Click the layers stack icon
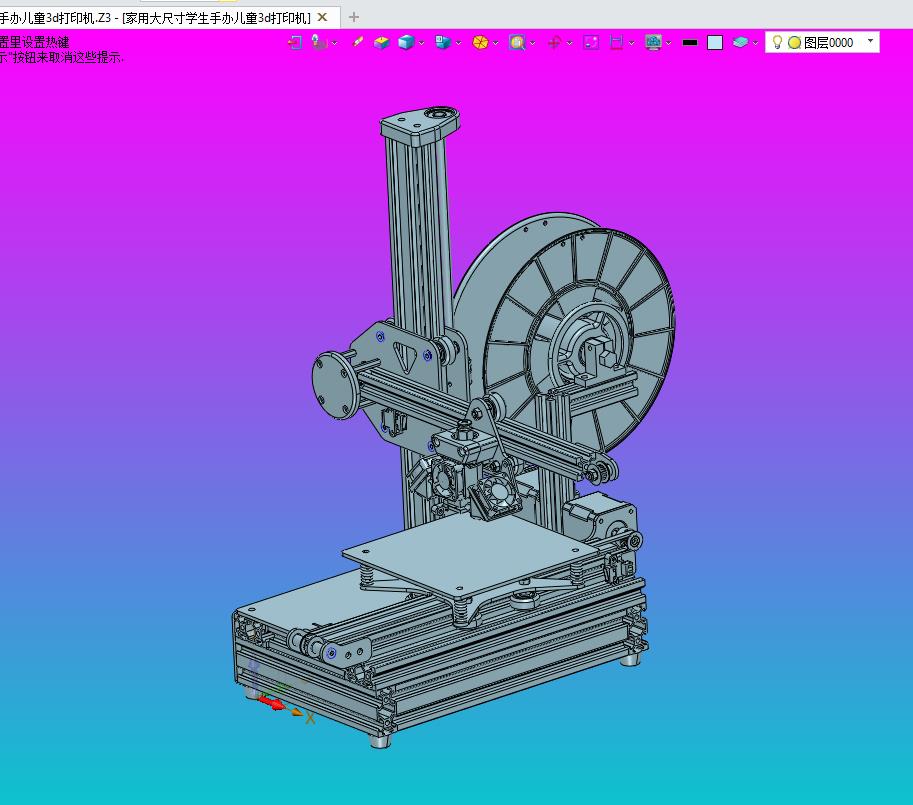This screenshot has height=805, width=913. [740, 42]
